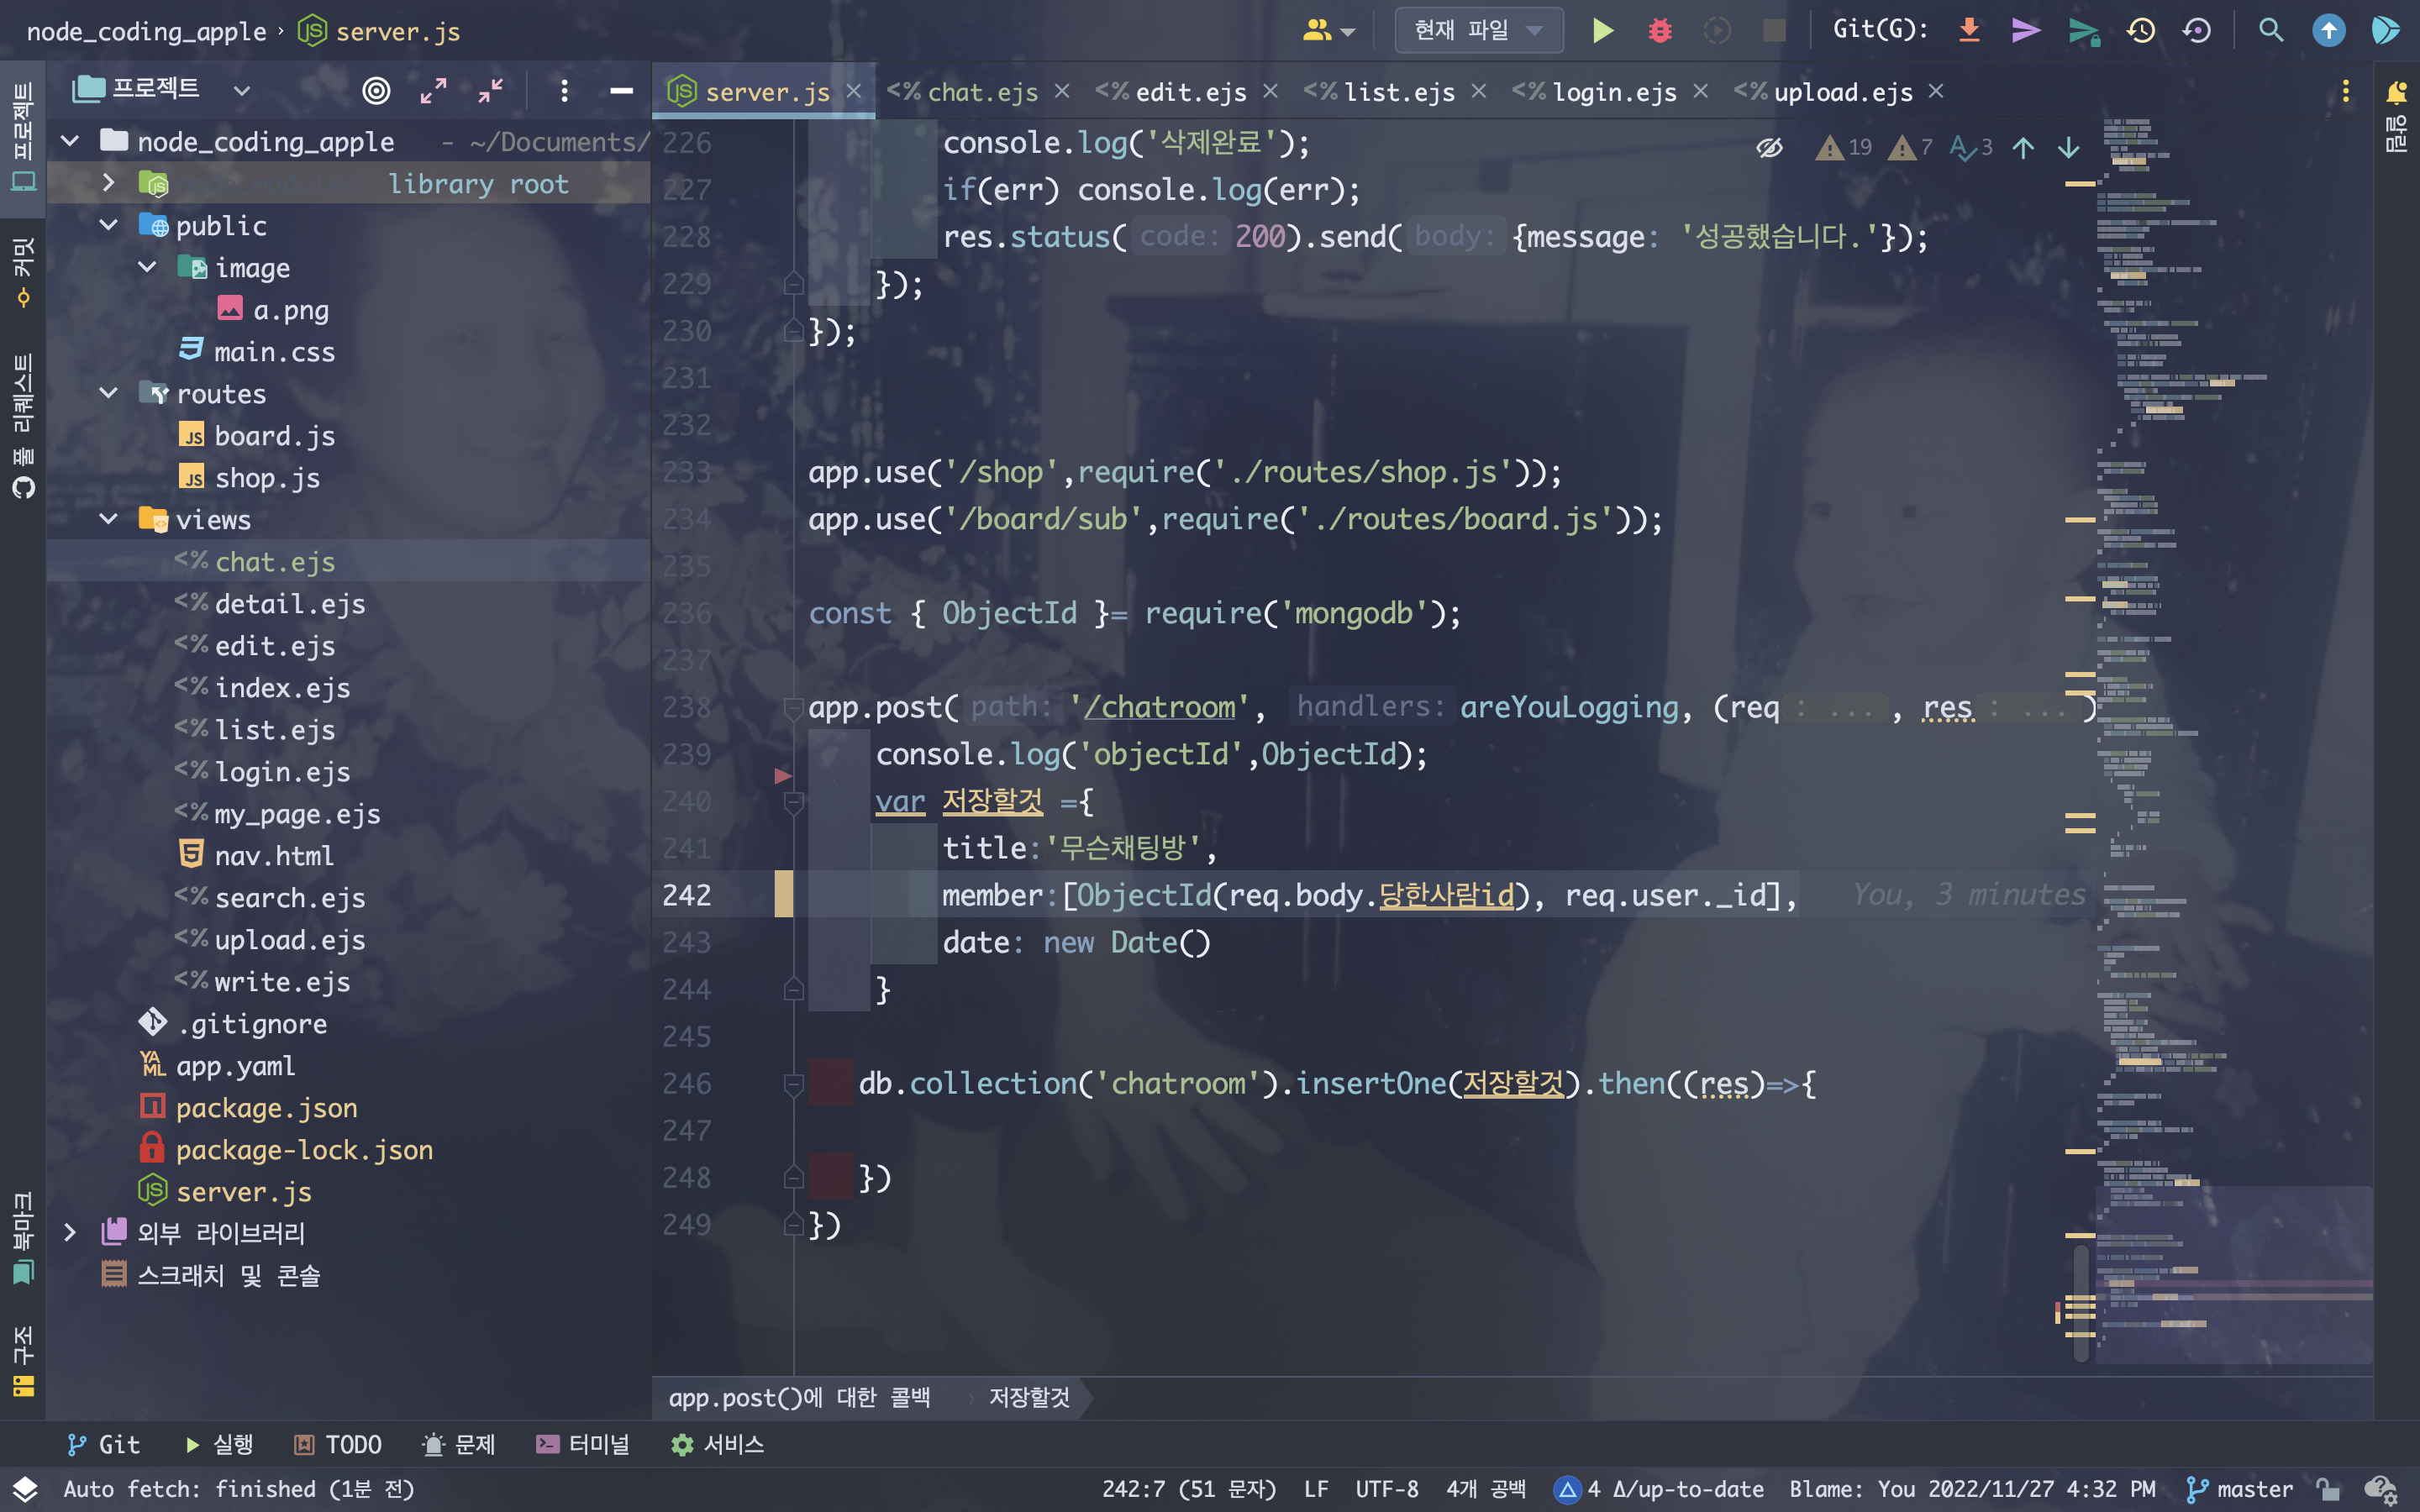Start debugging with the red bug icon

[1660, 31]
